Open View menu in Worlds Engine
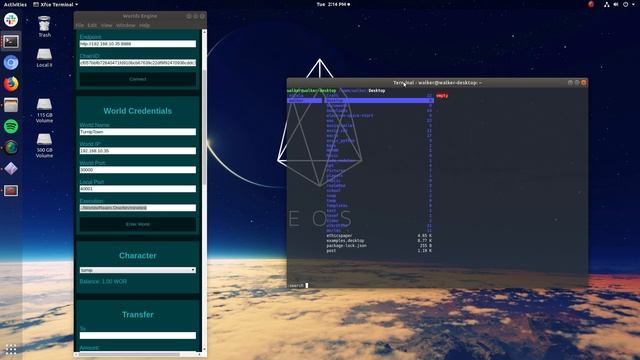 coord(107,25)
